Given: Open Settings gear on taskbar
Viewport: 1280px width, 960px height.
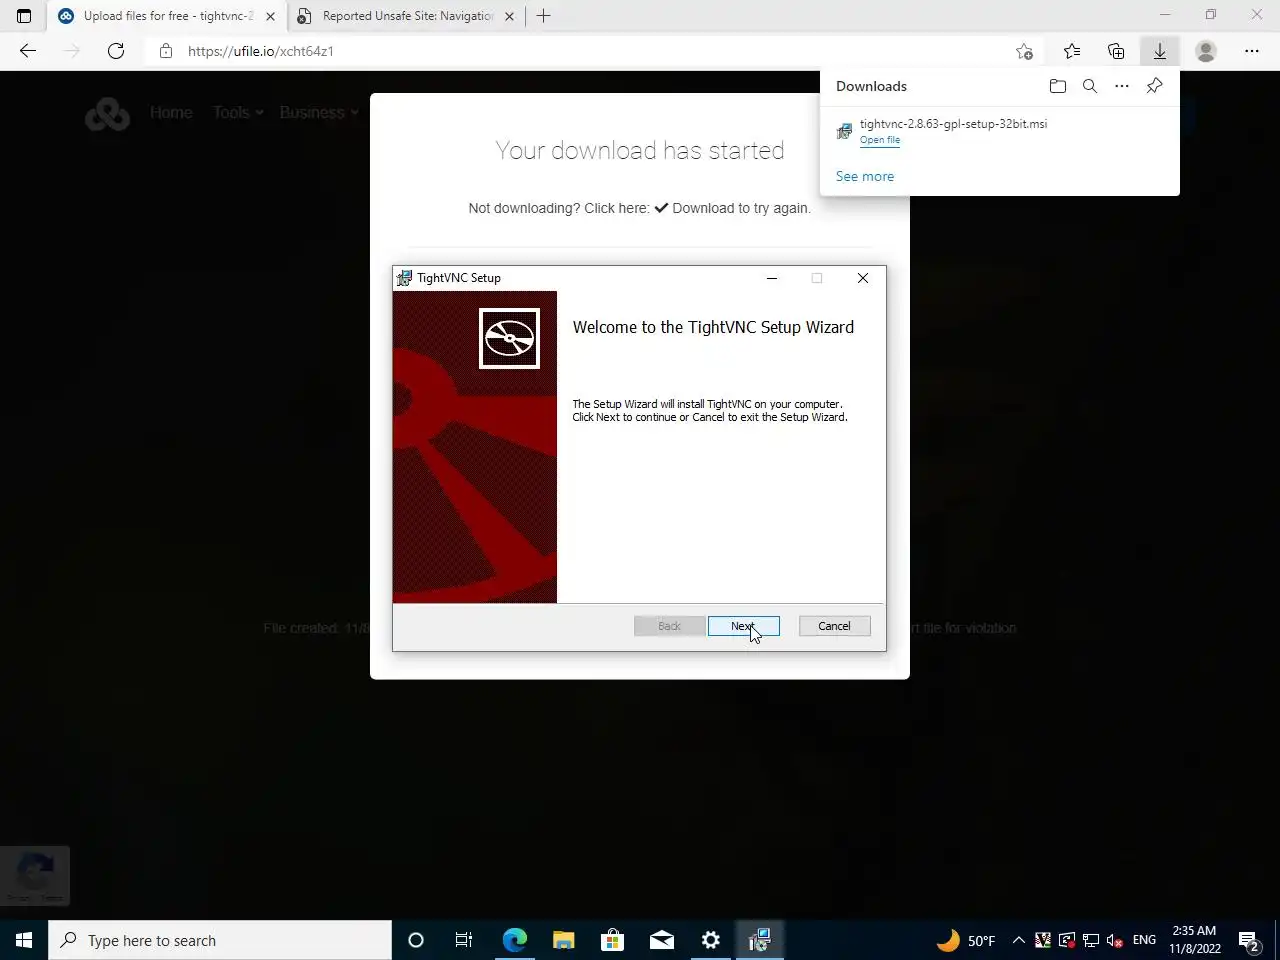Looking at the screenshot, I should [x=710, y=940].
